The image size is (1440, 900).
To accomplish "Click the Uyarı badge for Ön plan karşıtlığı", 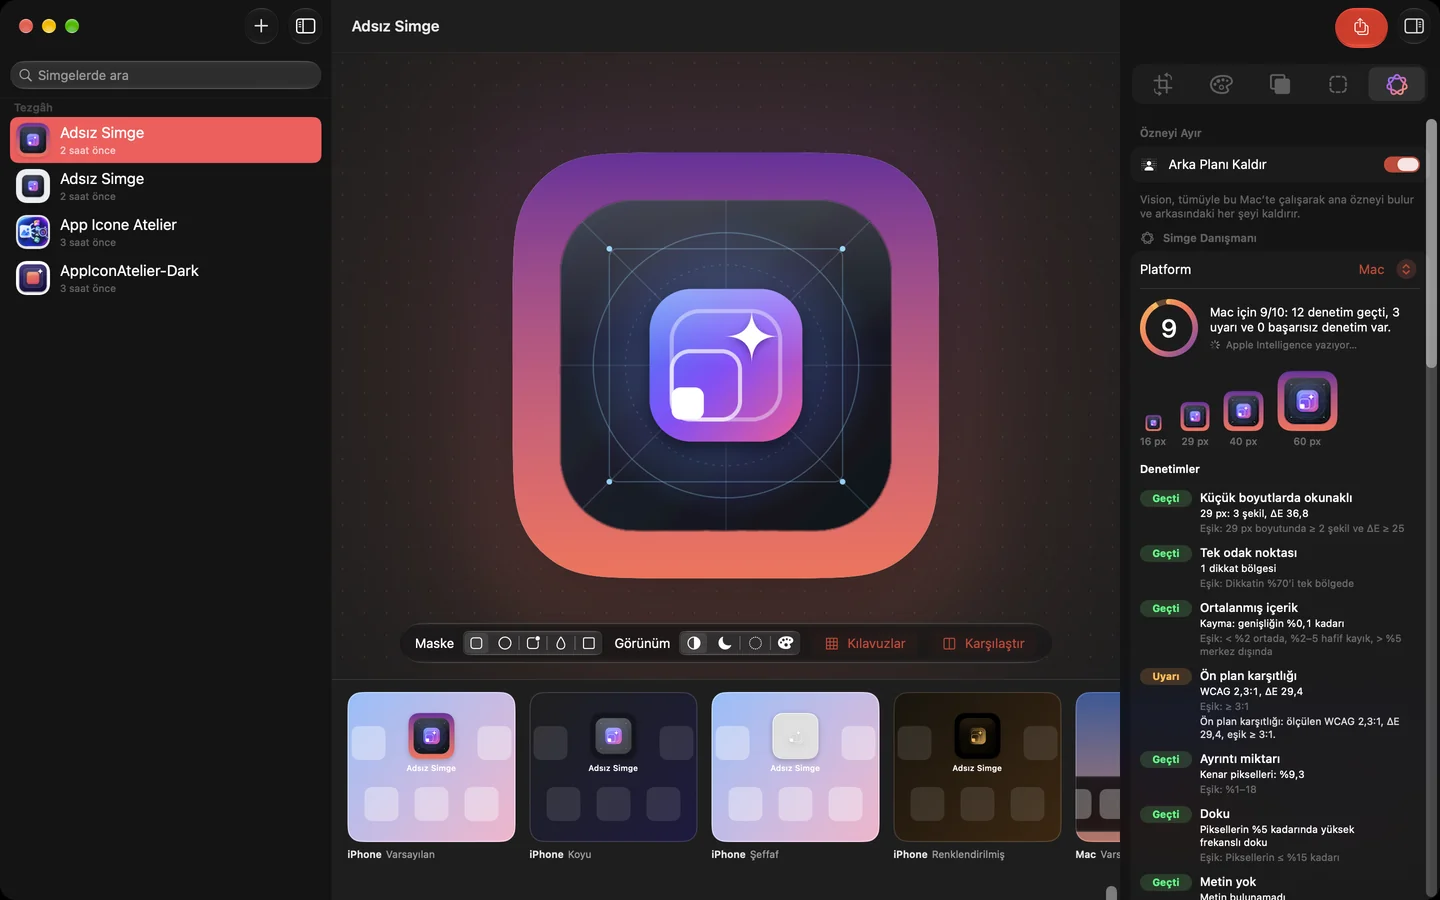I will click(1166, 676).
